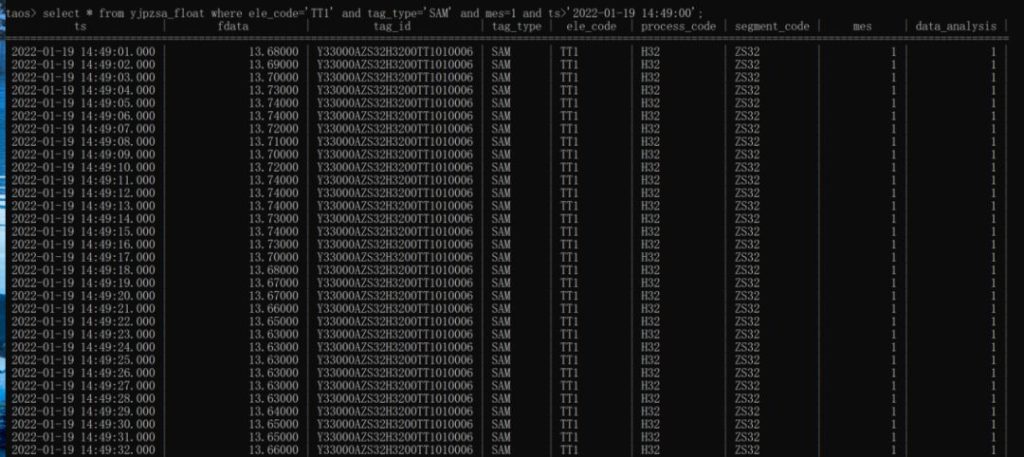
Task: Click the taos> prompt
Action: pos(21,13)
